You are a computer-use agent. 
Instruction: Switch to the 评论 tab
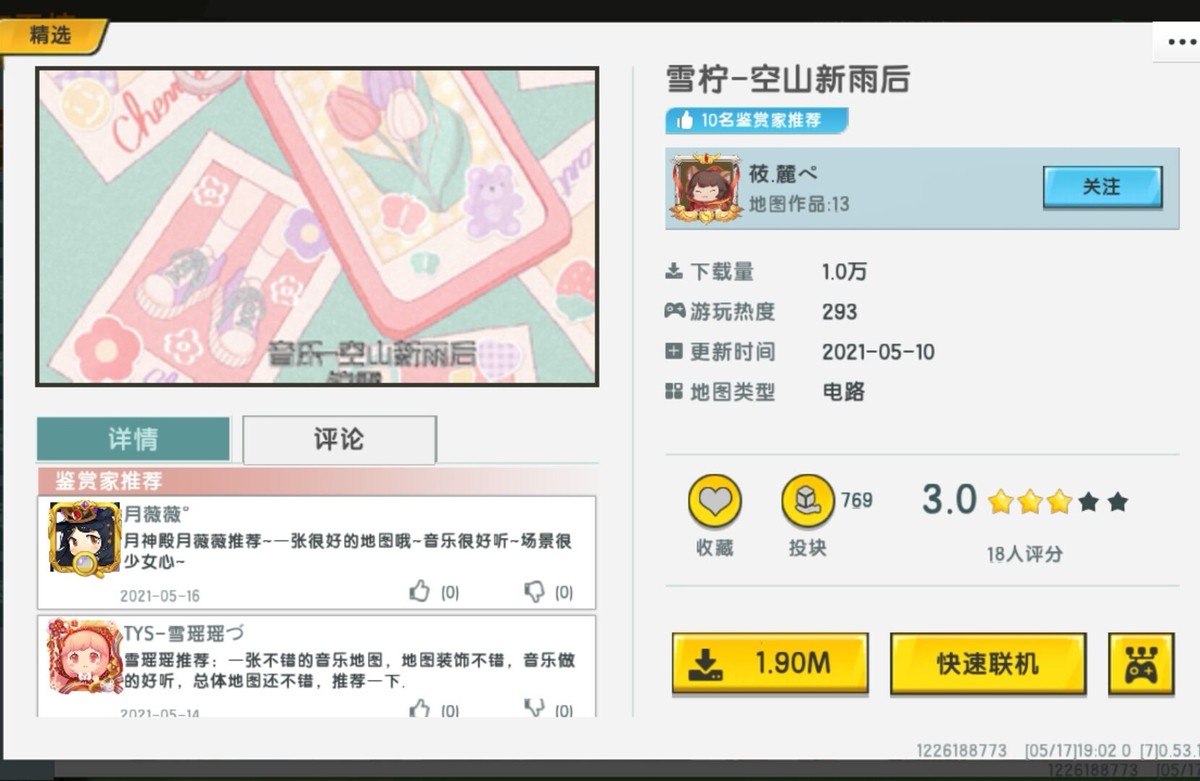click(339, 439)
